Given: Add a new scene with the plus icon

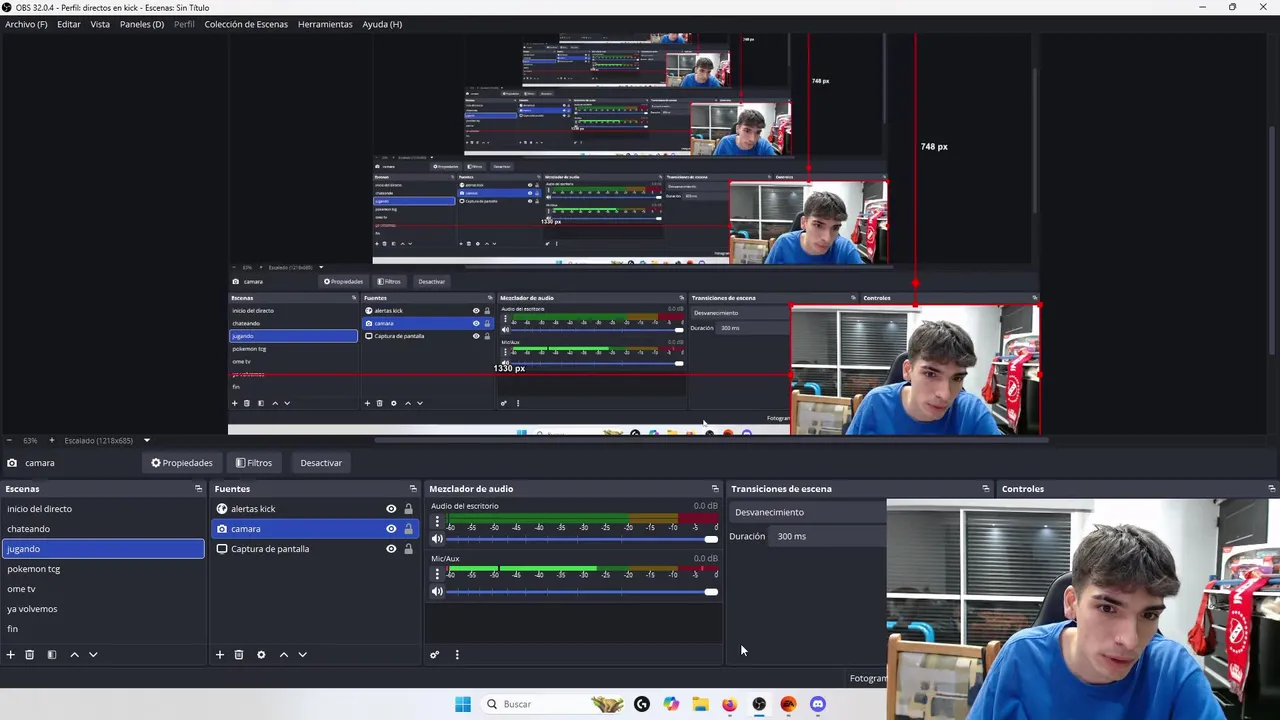Looking at the screenshot, I should (x=11, y=655).
